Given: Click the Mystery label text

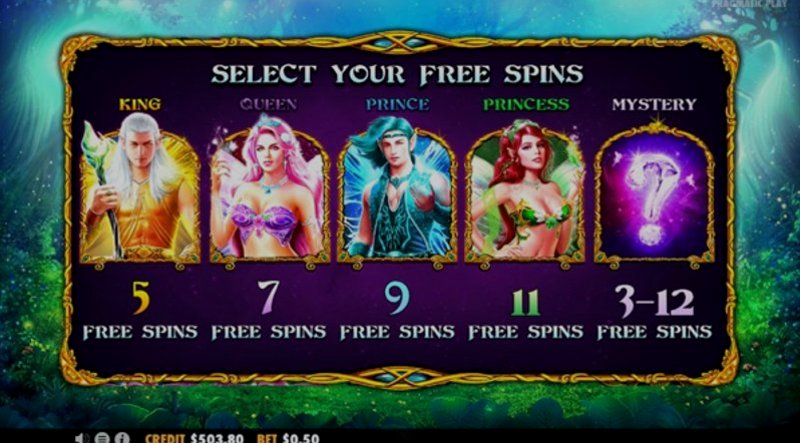Looking at the screenshot, I should point(654,105).
